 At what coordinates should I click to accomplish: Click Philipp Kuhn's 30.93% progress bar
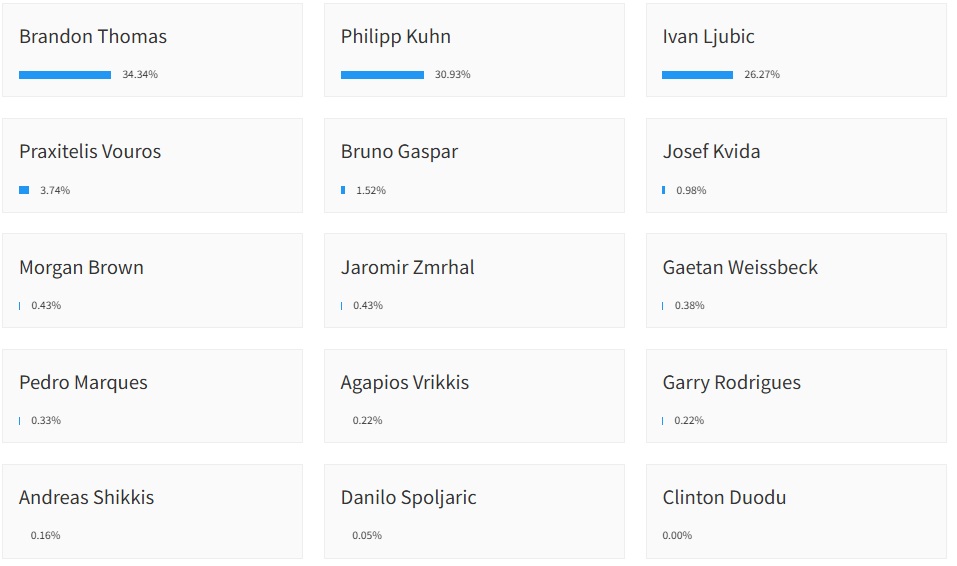(382, 75)
